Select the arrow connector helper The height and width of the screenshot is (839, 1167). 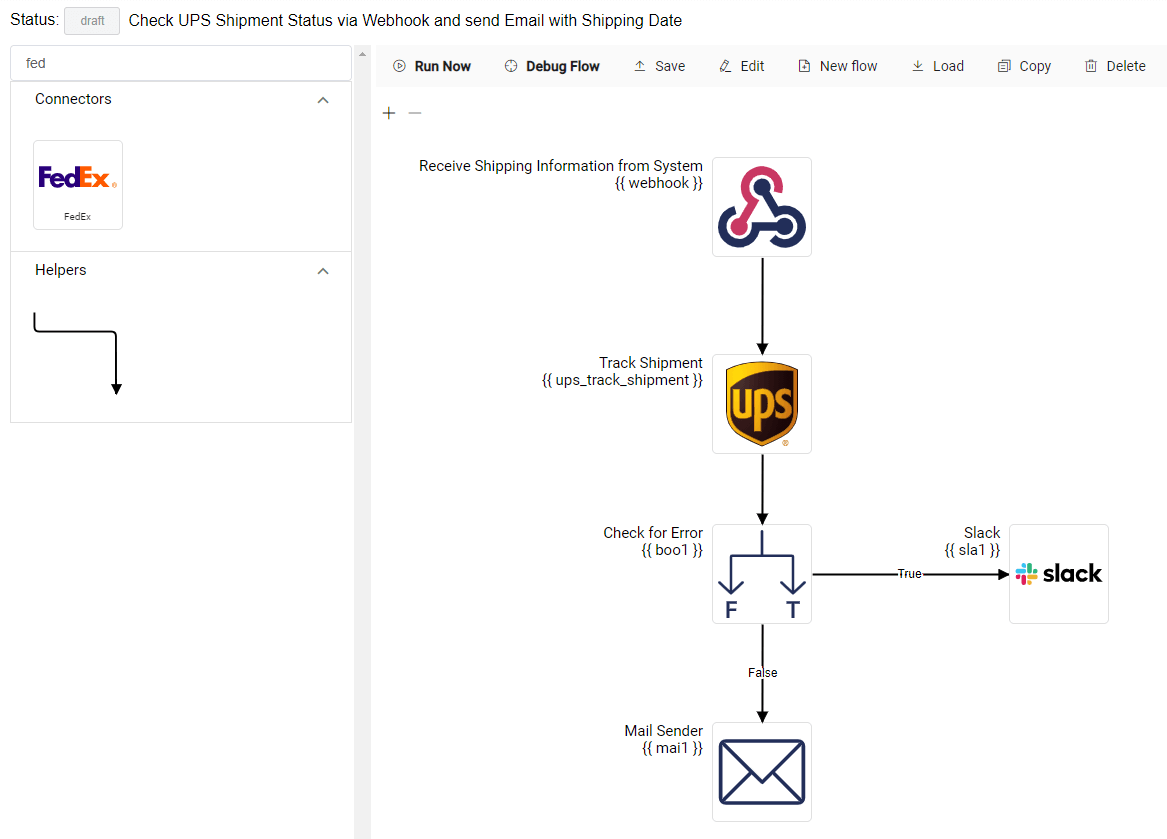pos(77,354)
